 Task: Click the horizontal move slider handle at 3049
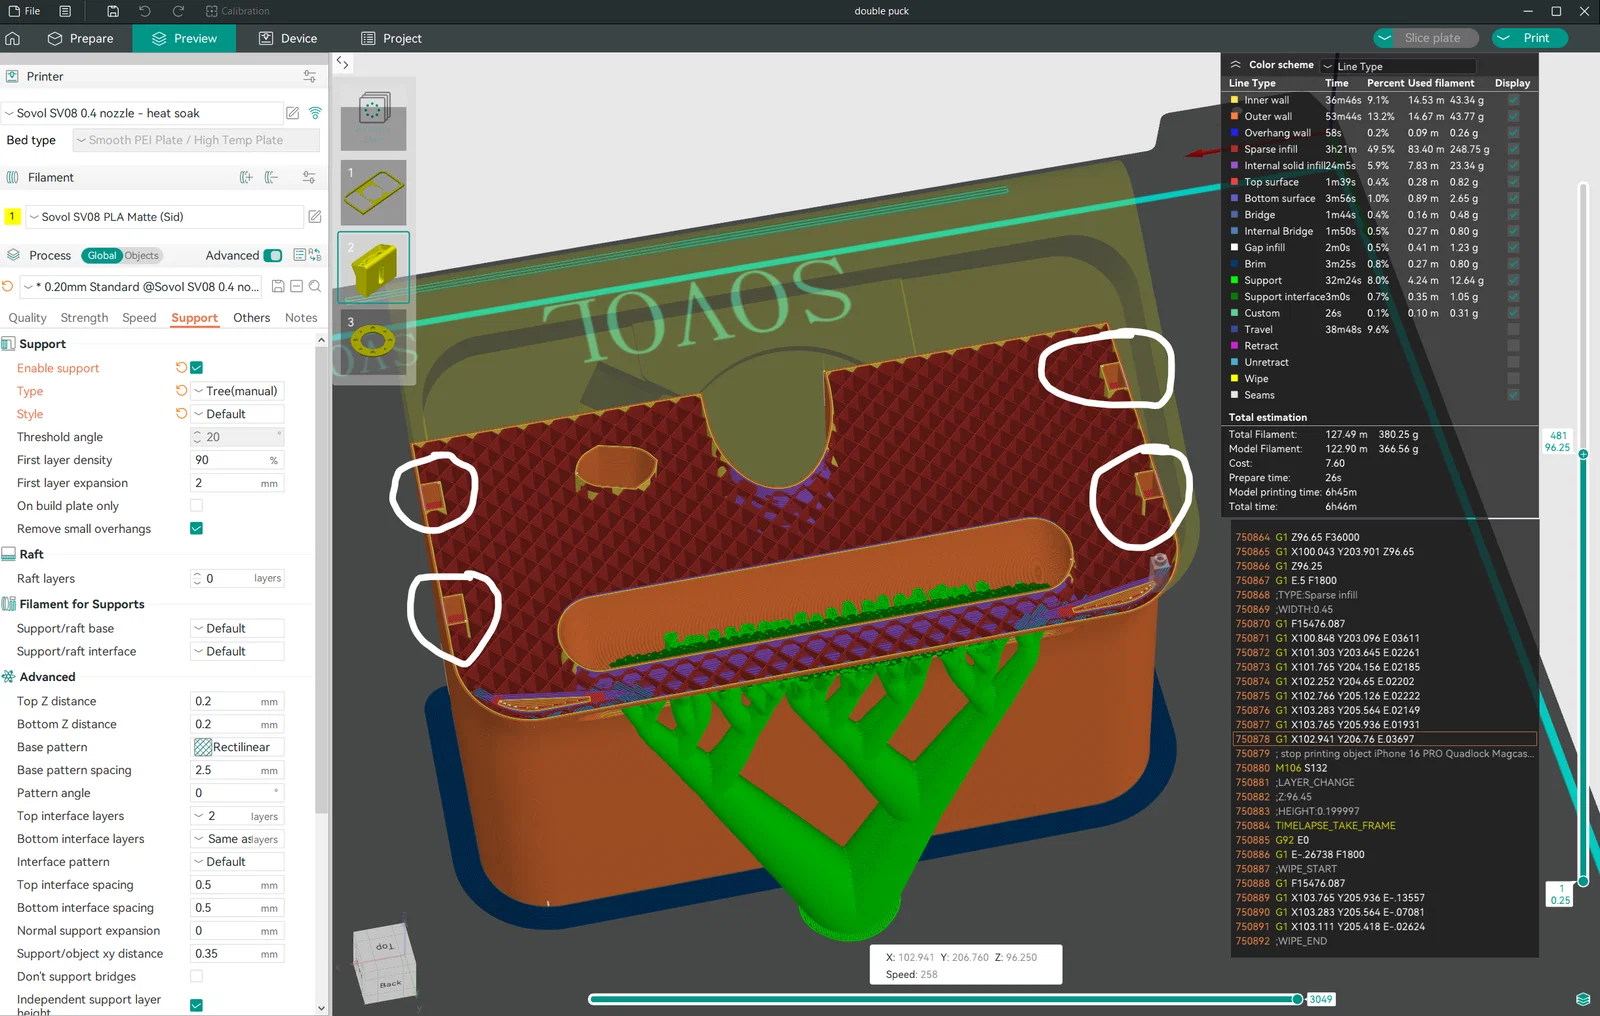pyautogui.click(x=1298, y=999)
